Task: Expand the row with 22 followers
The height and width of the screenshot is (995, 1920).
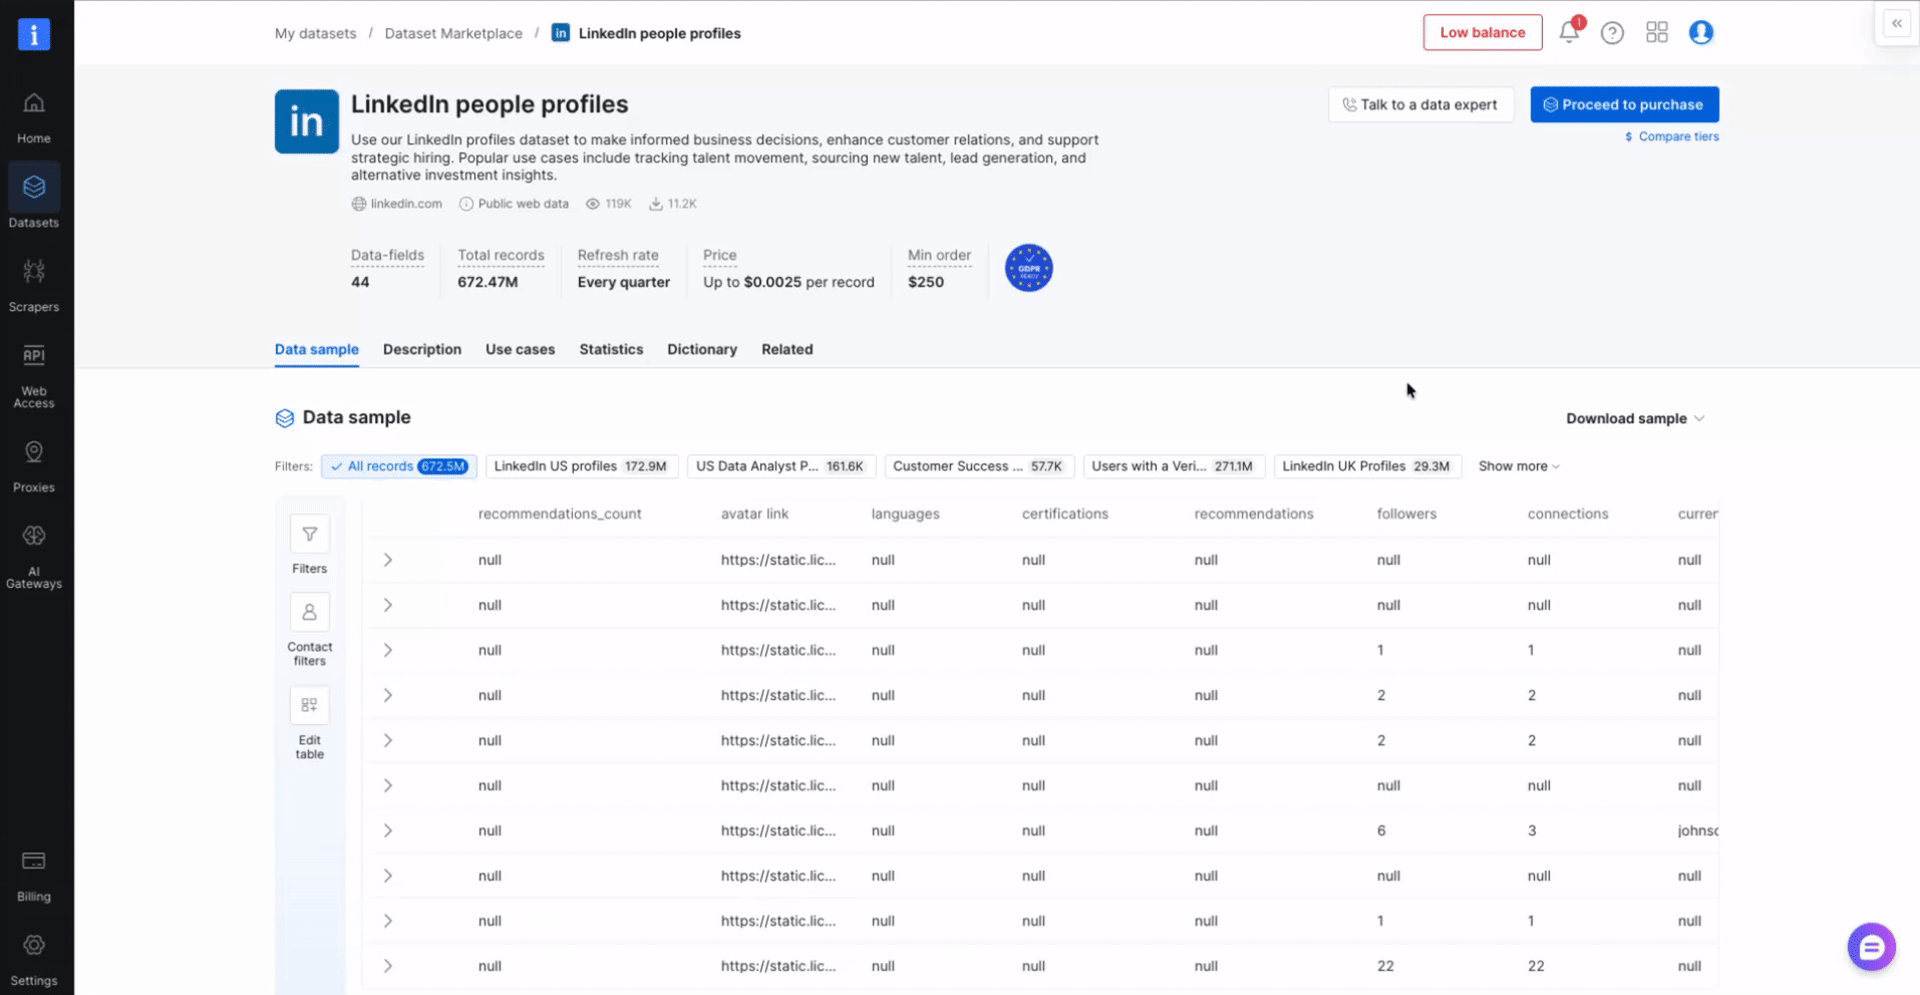Action: point(388,966)
